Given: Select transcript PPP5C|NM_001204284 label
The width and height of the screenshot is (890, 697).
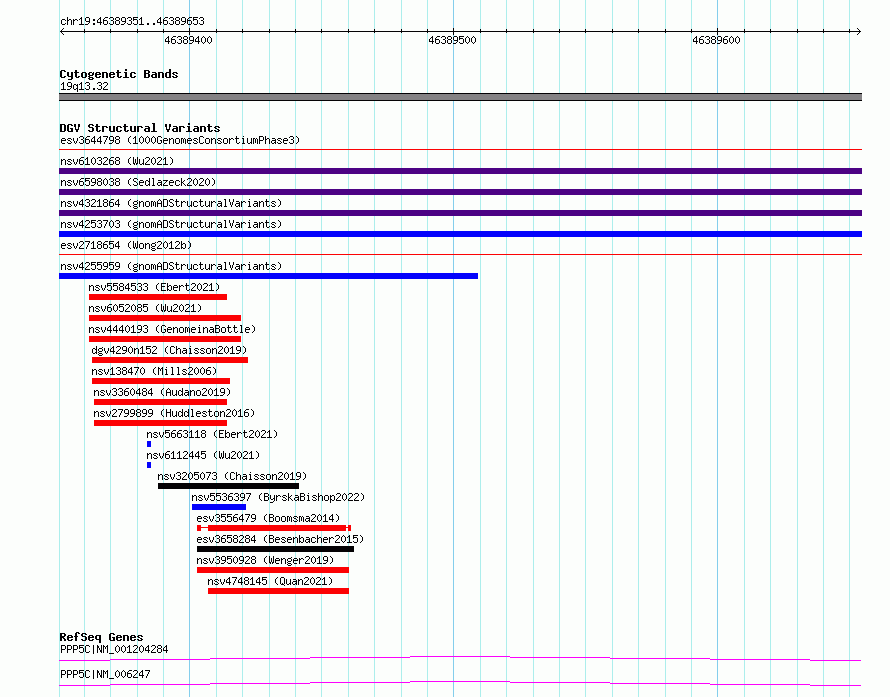Looking at the screenshot, I should [114, 649].
